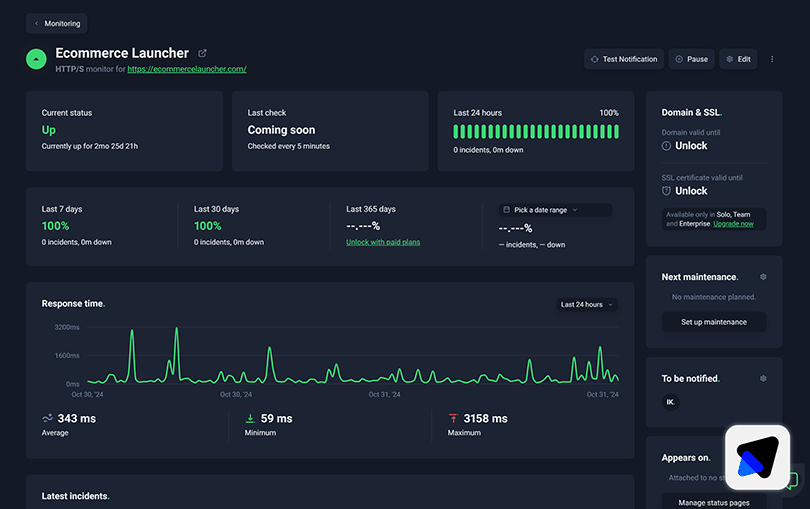
Task: Open external link icon beside Ecommerce Launcher
Action: pos(202,53)
